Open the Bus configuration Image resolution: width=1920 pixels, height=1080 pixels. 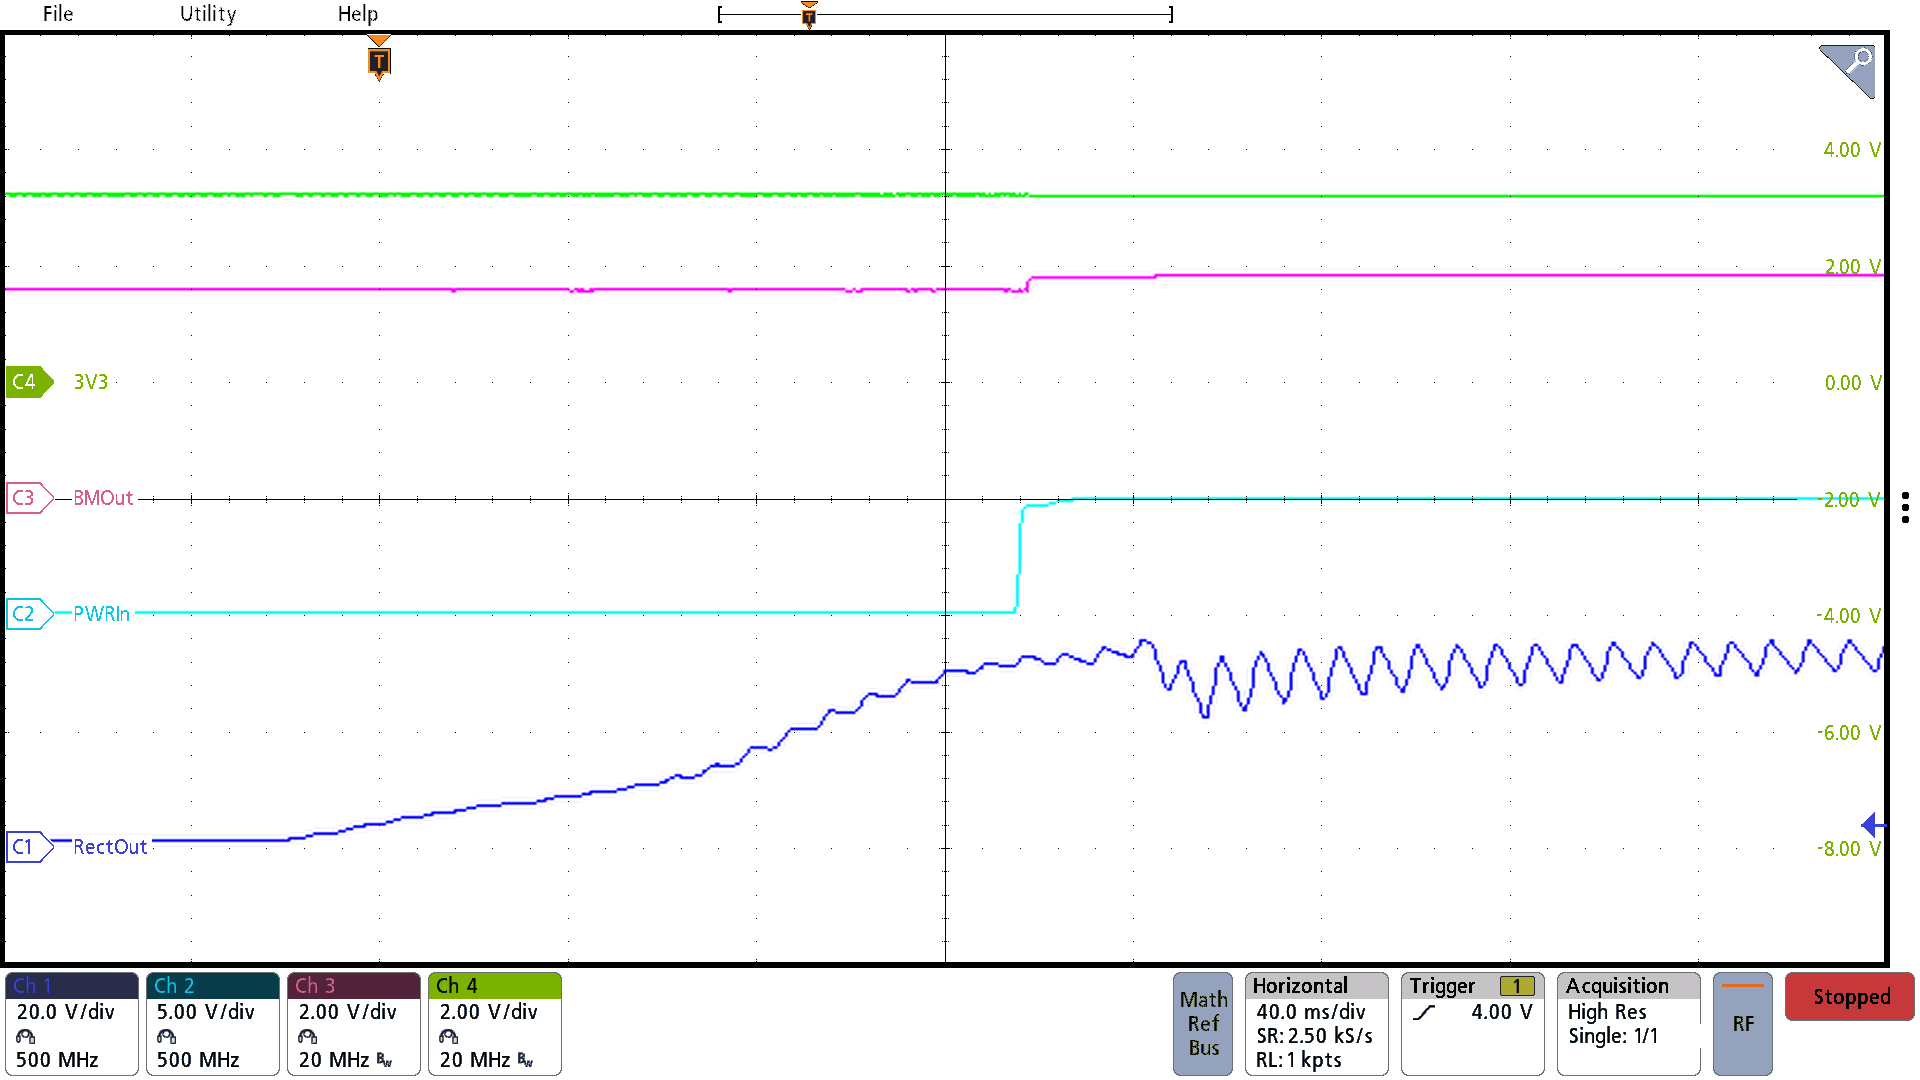click(1203, 1047)
